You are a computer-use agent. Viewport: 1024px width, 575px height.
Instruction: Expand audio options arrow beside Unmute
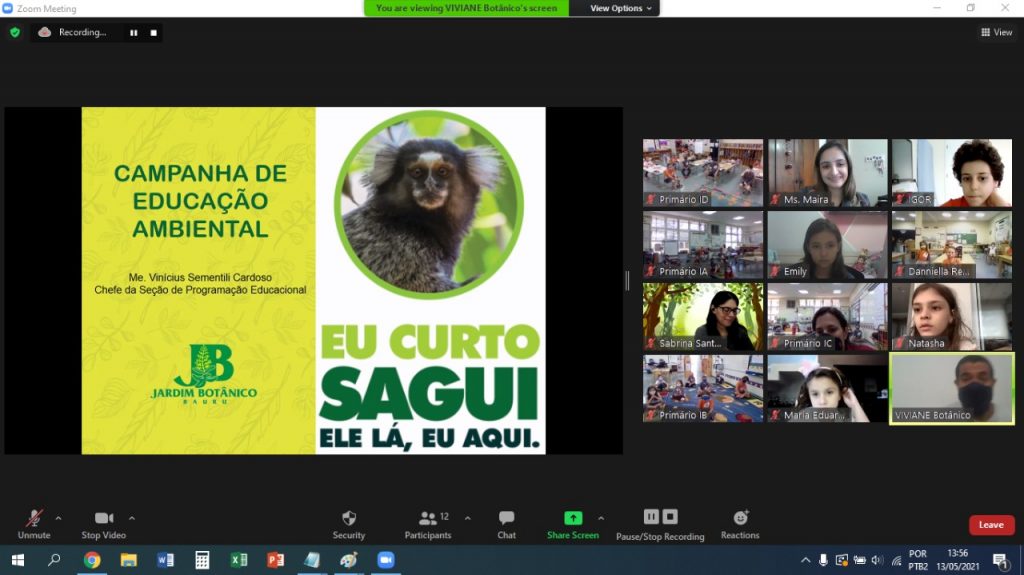(58, 518)
